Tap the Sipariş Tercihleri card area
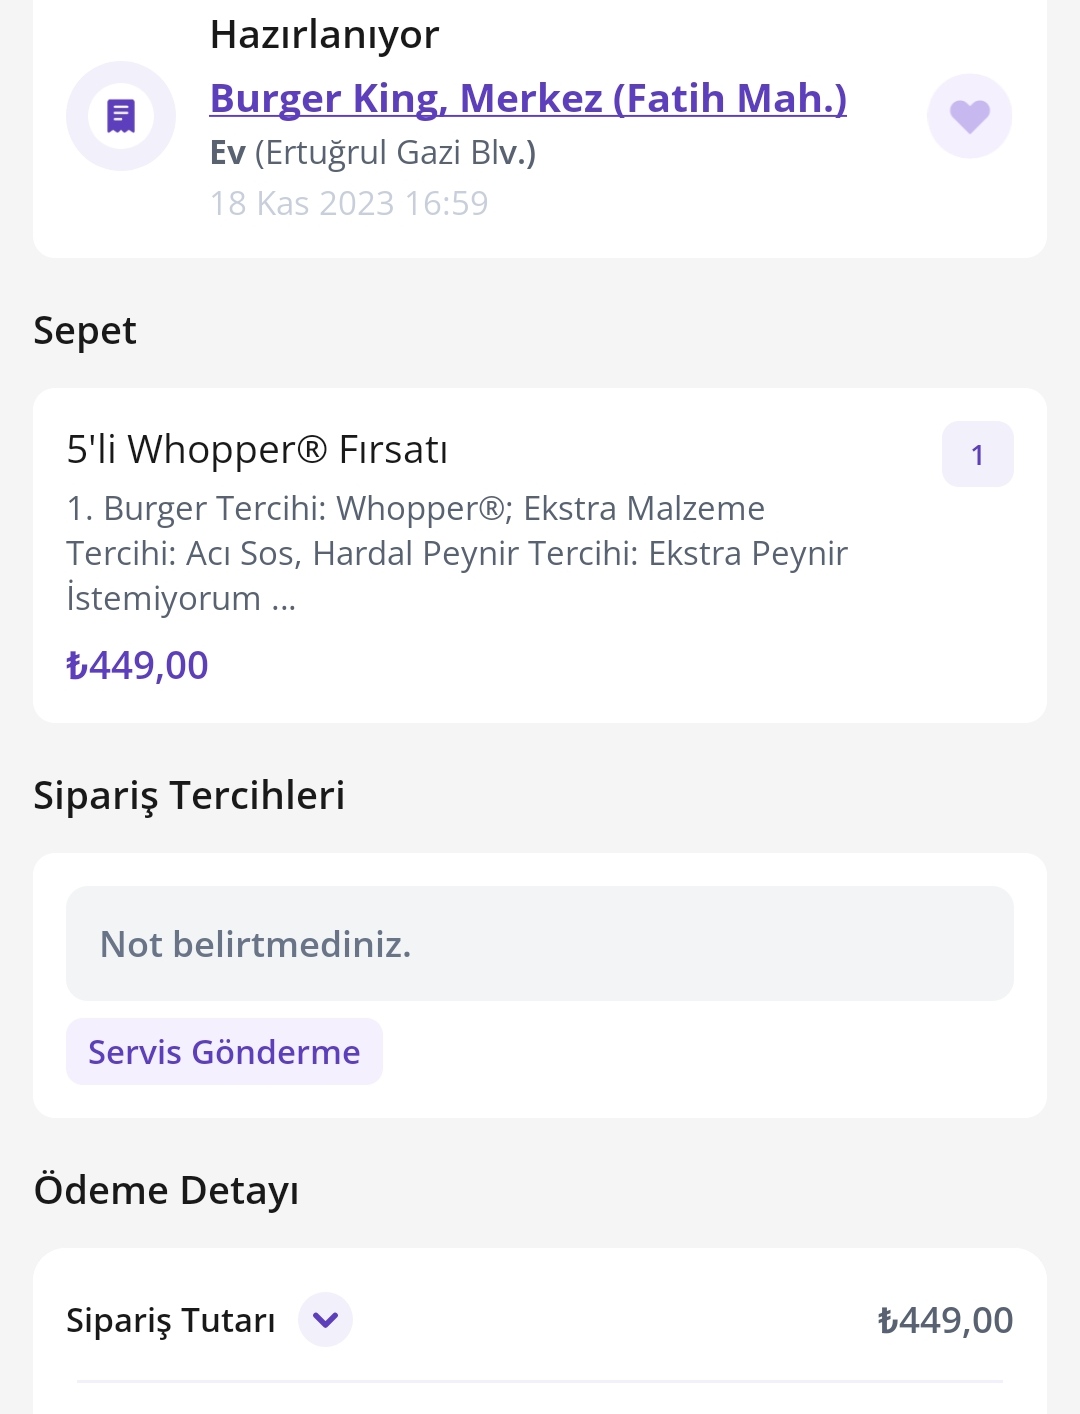 pyautogui.click(x=540, y=985)
